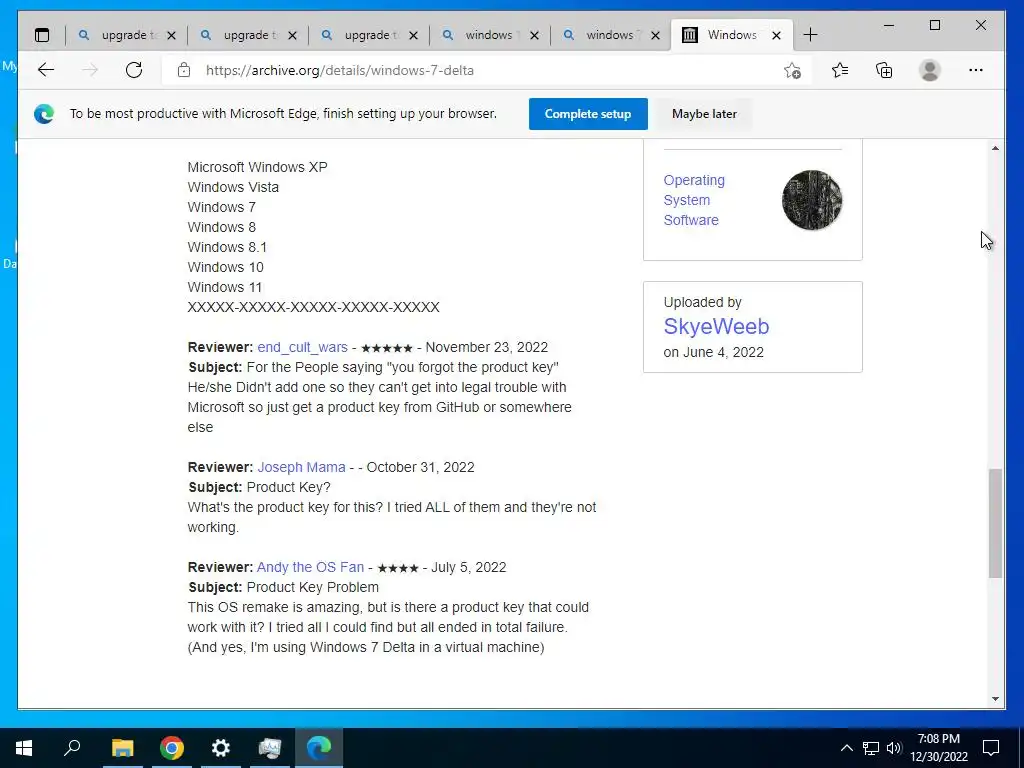Open the Operating System Software collection thumbnail

coord(812,200)
